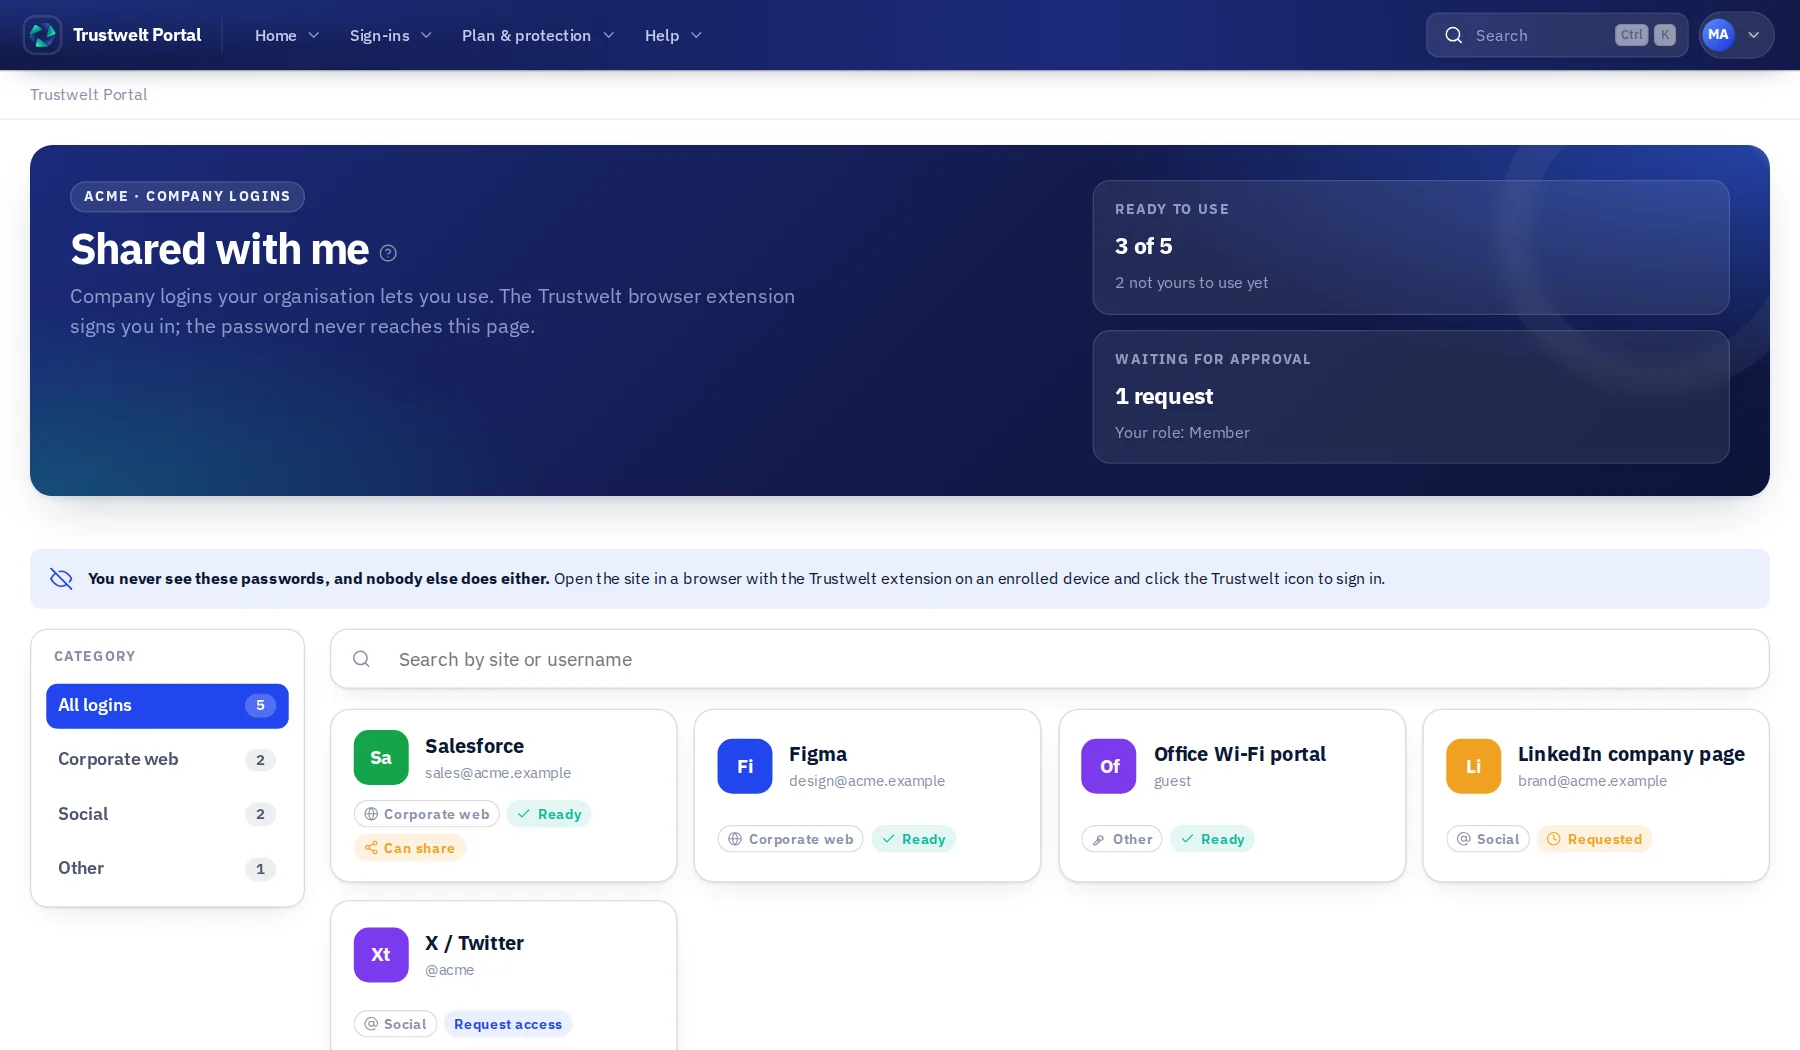Expand the account menu chevron next to MA
Image resolution: width=1800 pixels, height=1050 pixels.
coord(1754,35)
